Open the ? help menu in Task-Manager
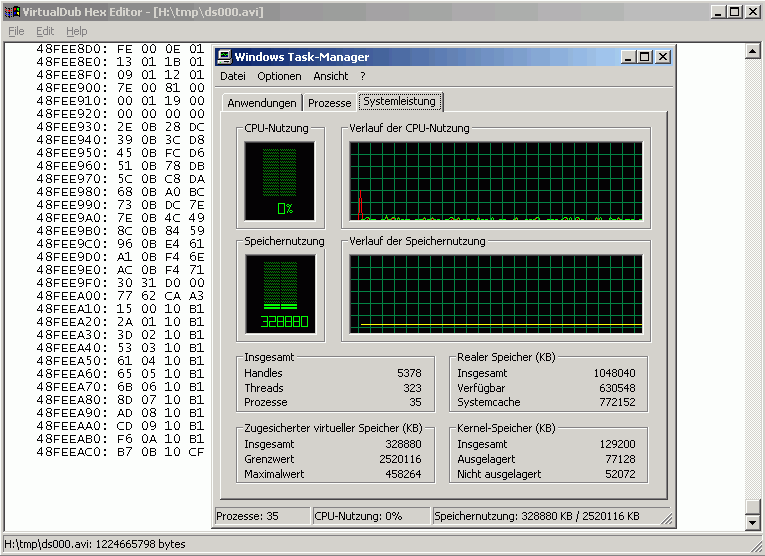Image resolution: width=765 pixels, height=556 pixels. coord(362,76)
